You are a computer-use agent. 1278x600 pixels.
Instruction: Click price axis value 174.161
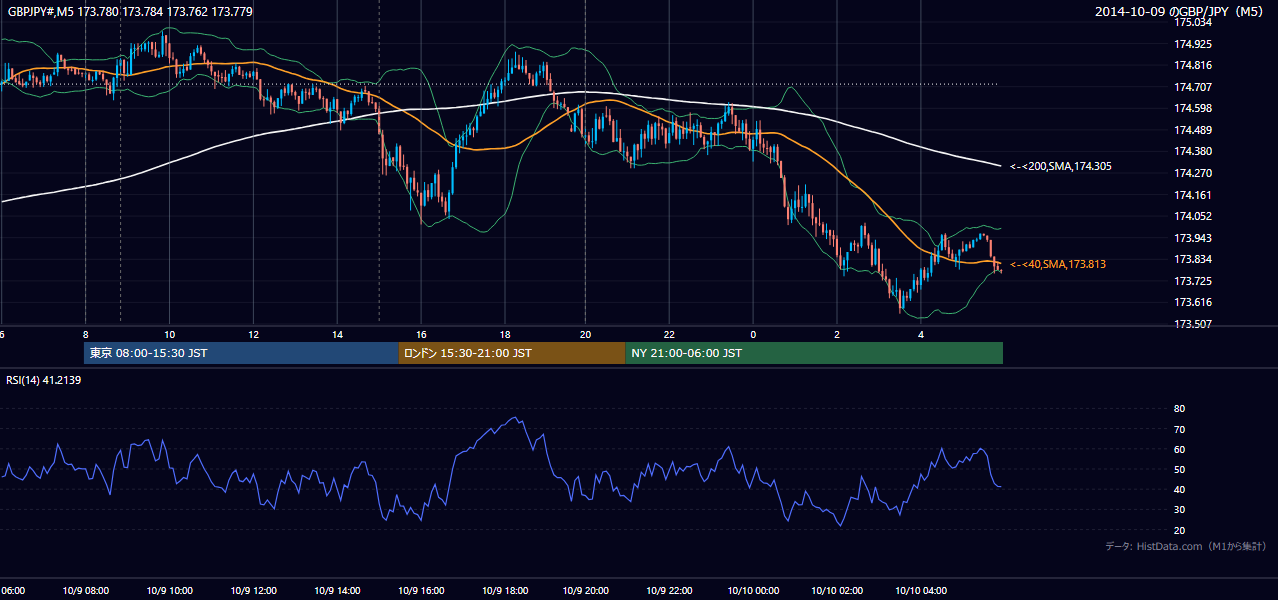tap(1192, 195)
